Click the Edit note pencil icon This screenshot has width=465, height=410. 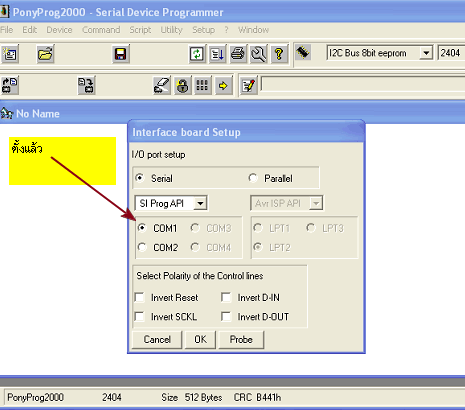[249, 85]
